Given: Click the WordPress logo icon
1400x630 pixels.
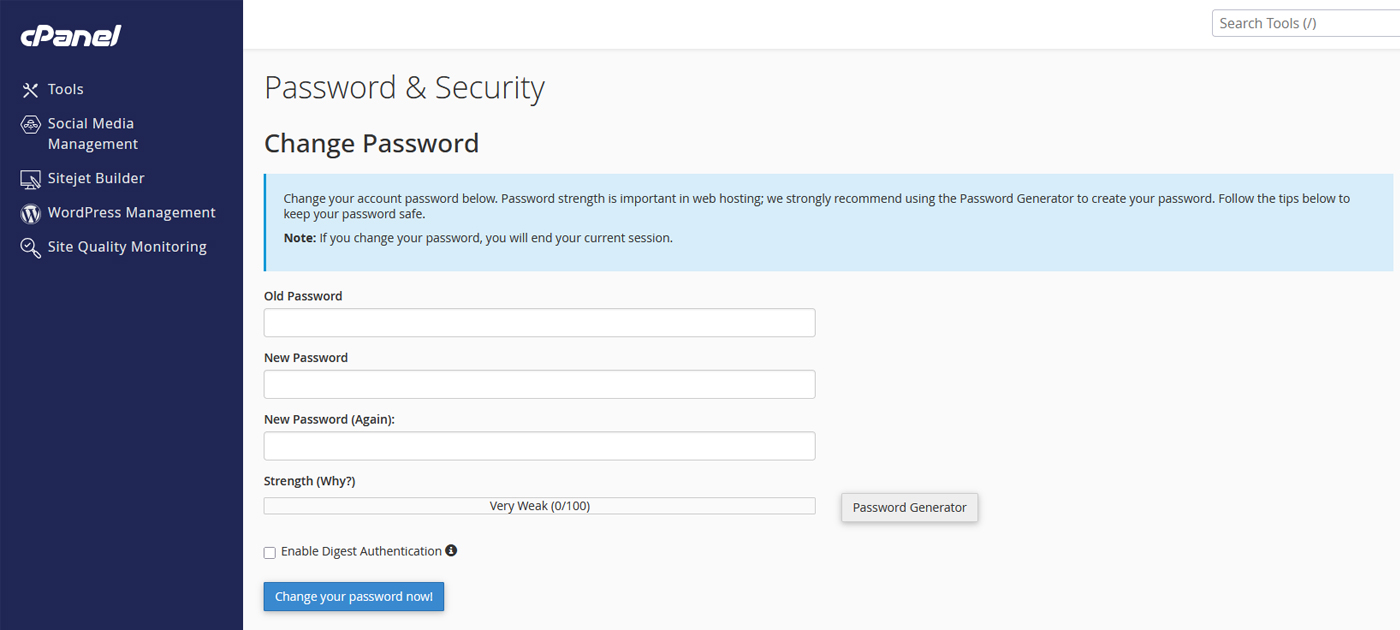Looking at the screenshot, I should click(30, 213).
